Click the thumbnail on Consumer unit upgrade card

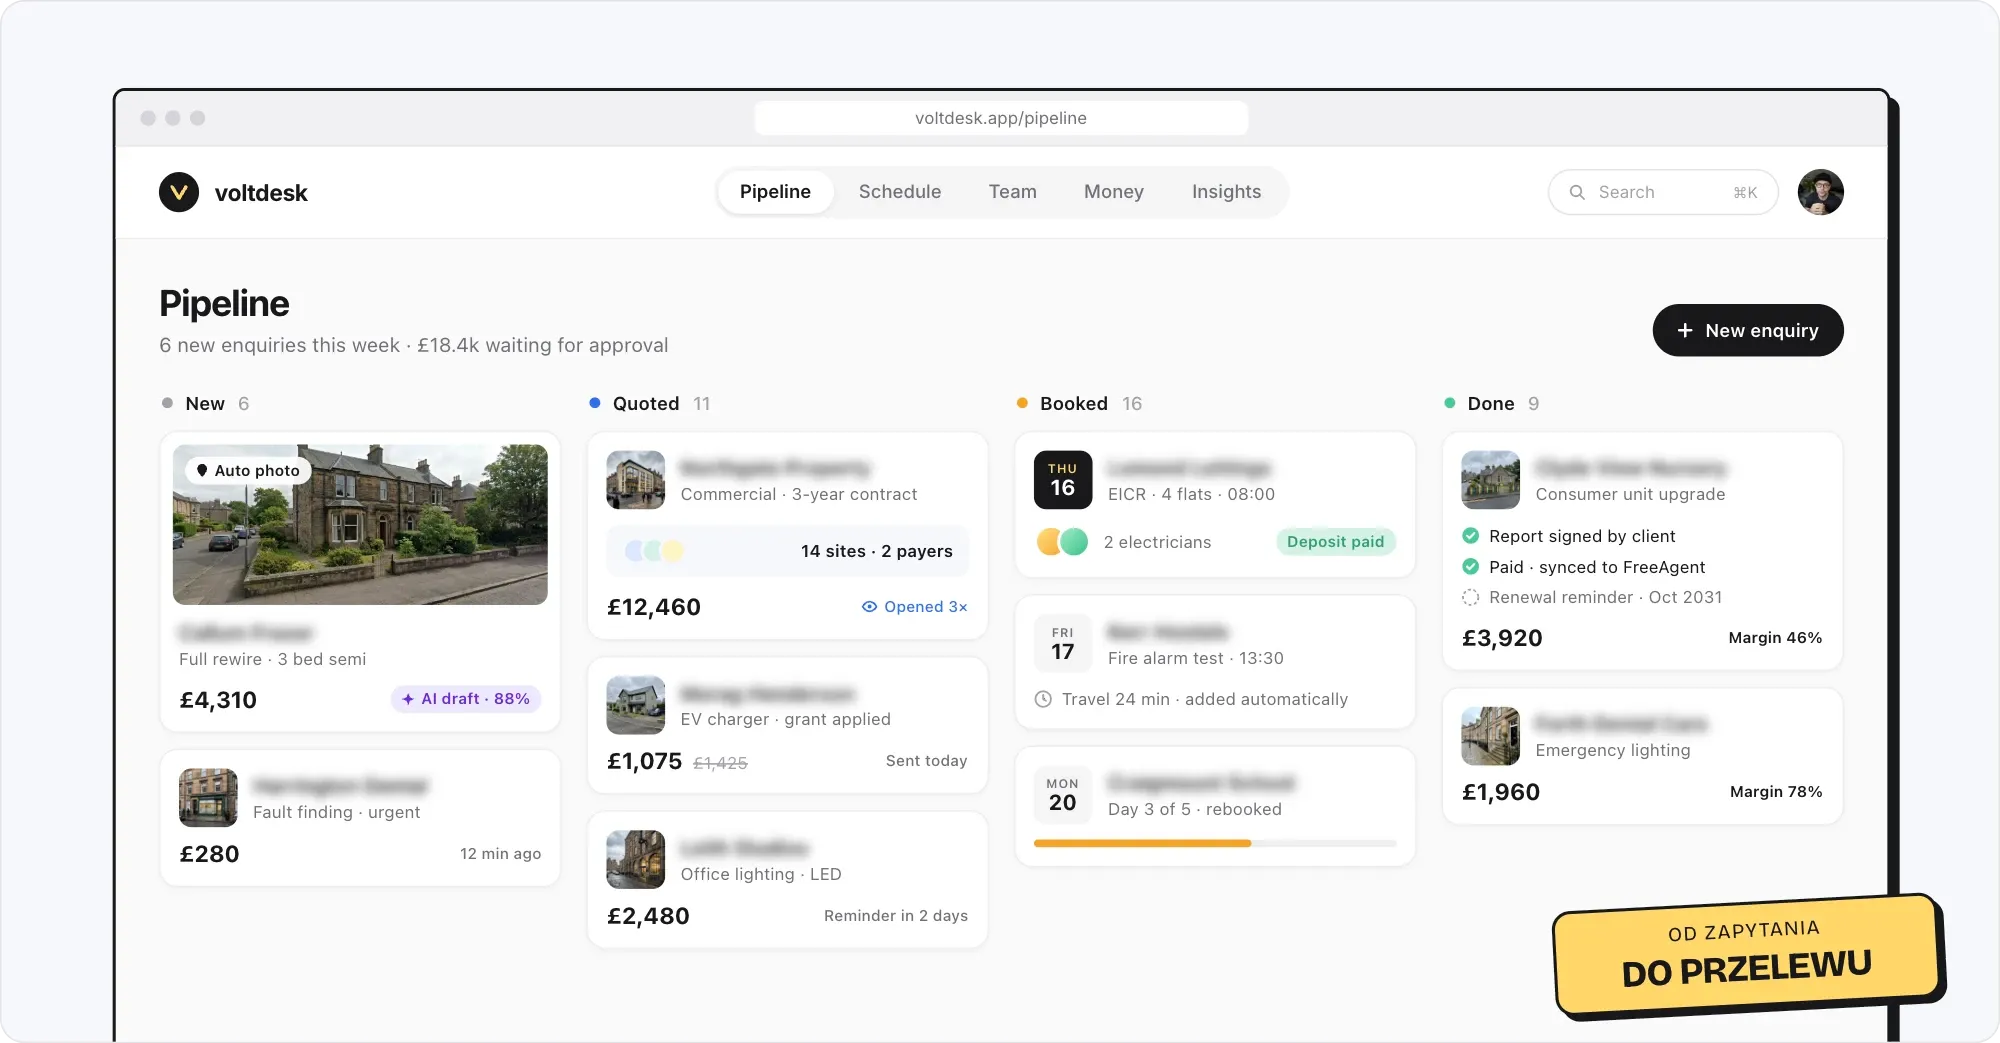pos(1490,480)
